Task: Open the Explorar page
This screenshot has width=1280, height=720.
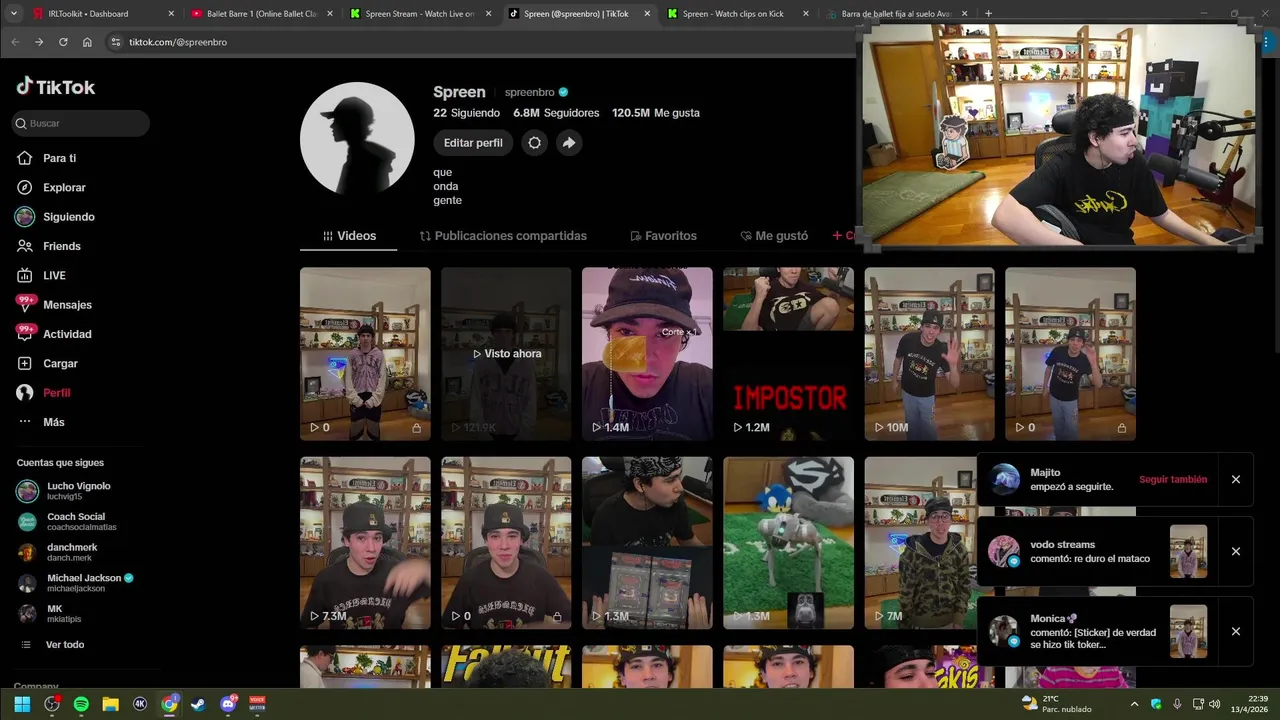Action: 64,187
